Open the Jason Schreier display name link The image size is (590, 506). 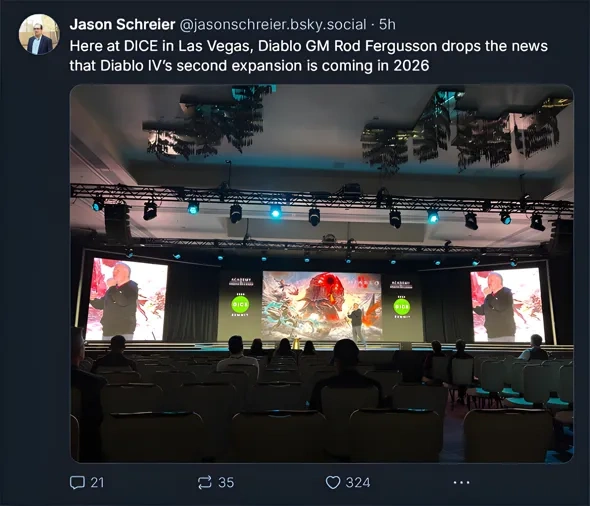tap(122, 24)
